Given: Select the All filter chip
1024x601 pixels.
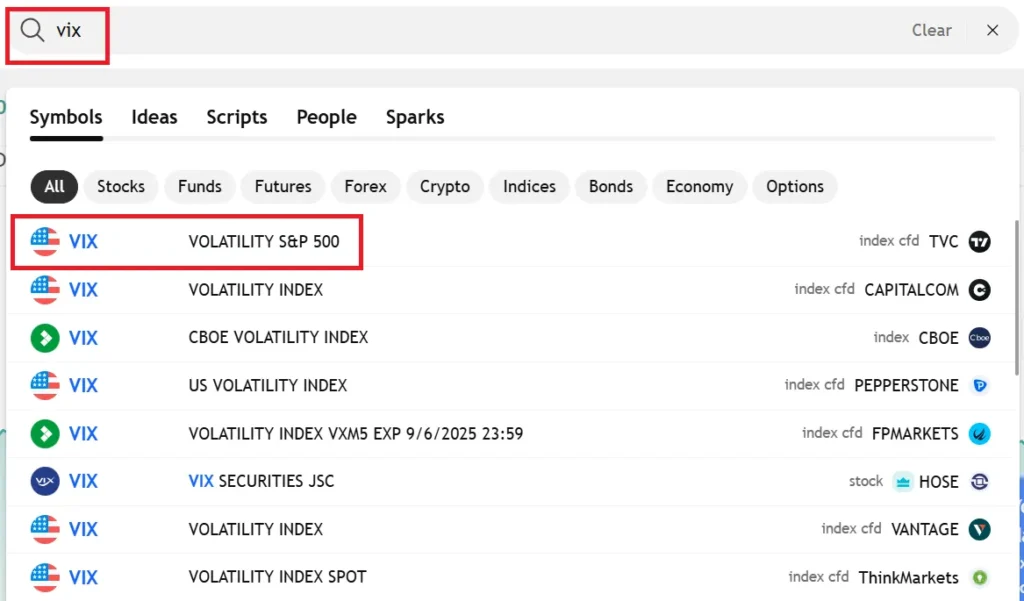Looking at the screenshot, I should pyautogui.click(x=54, y=186).
